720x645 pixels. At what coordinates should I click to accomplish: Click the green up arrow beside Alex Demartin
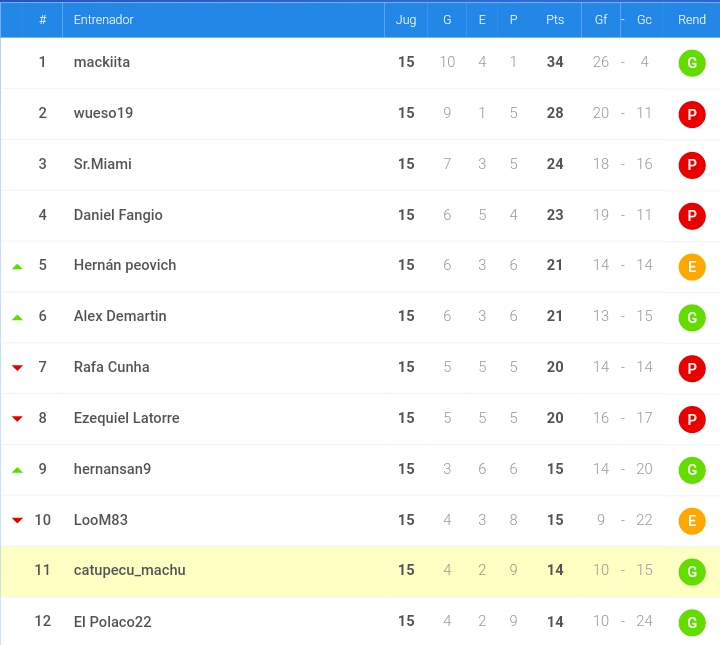click(x=17, y=317)
